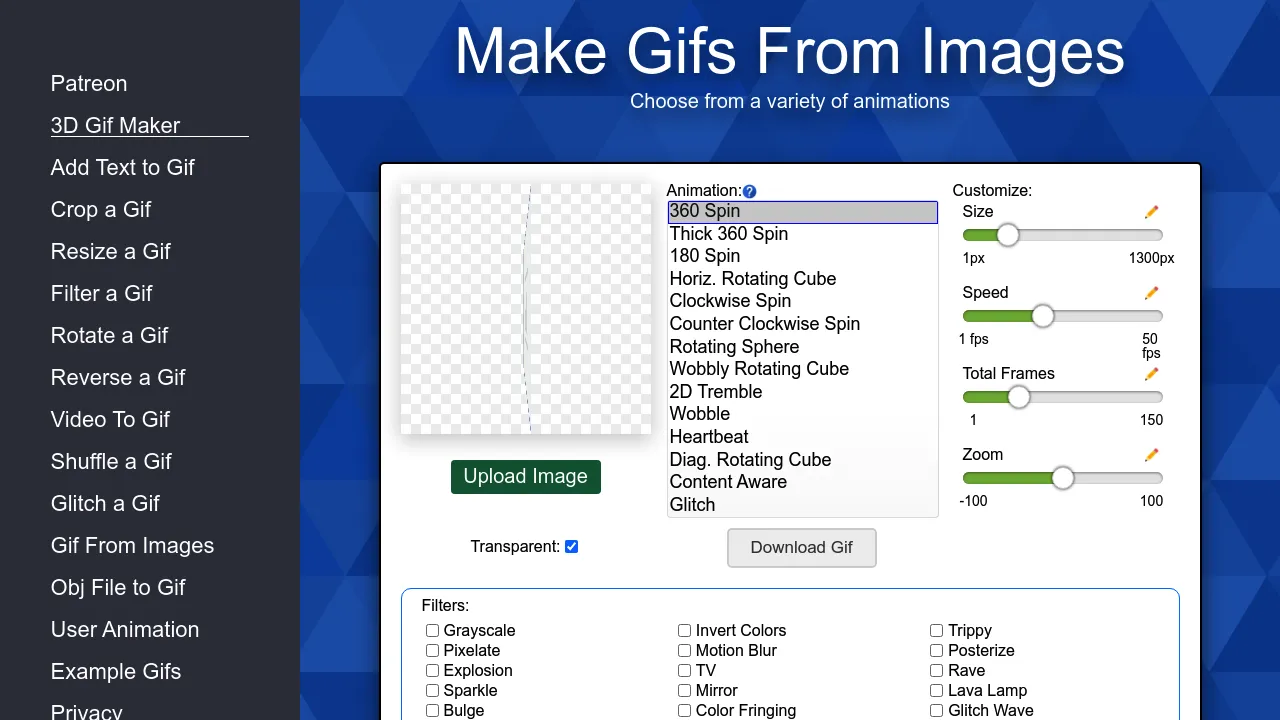Select the Rotating Sphere animation
1280x720 pixels.
734,347
